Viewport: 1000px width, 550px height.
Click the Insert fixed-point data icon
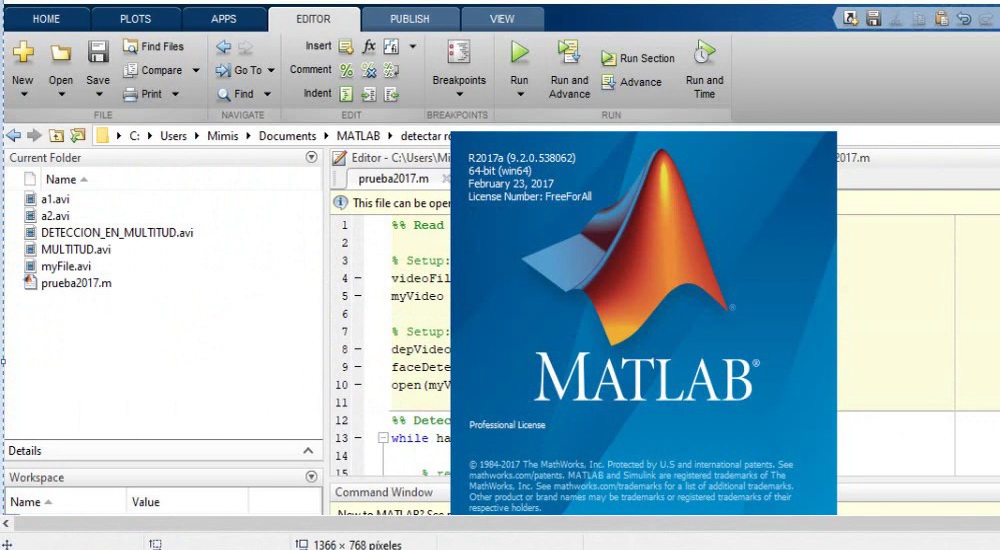pos(391,46)
